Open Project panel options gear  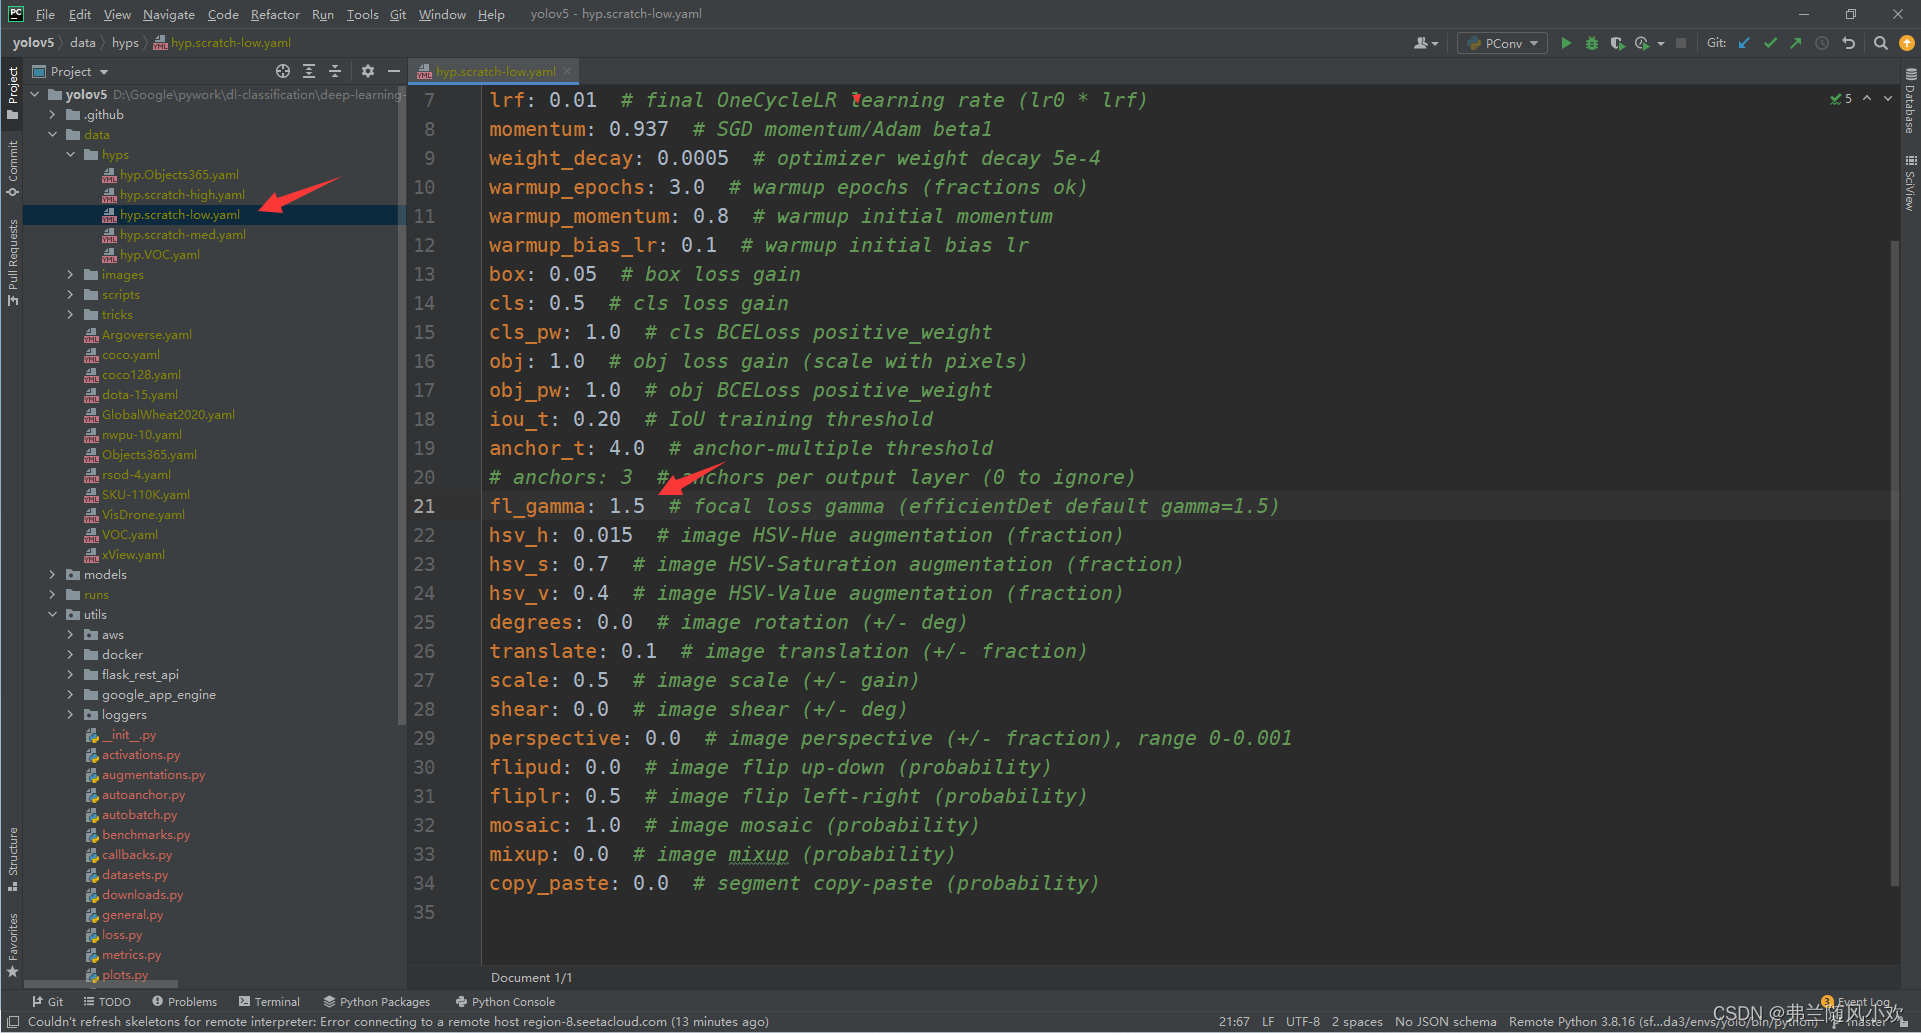click(x=367, y=71)
